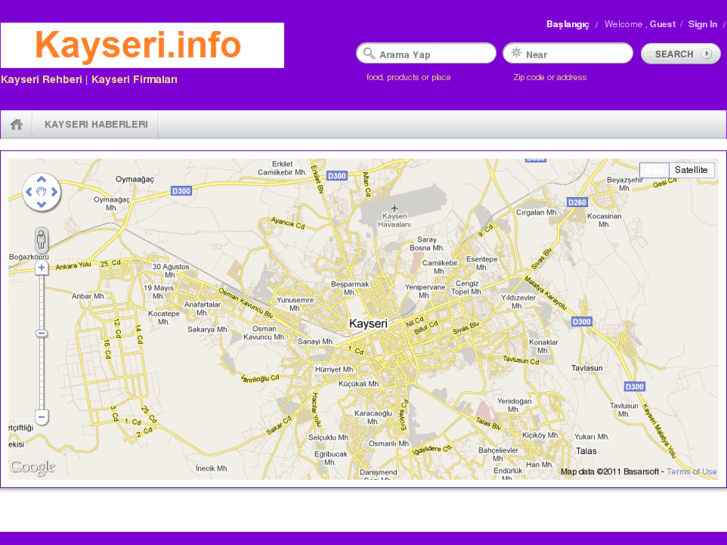This screenshot has height=545, width=727.
Task: Click D300 shield near Erkilet Blv
Action: 337,176
